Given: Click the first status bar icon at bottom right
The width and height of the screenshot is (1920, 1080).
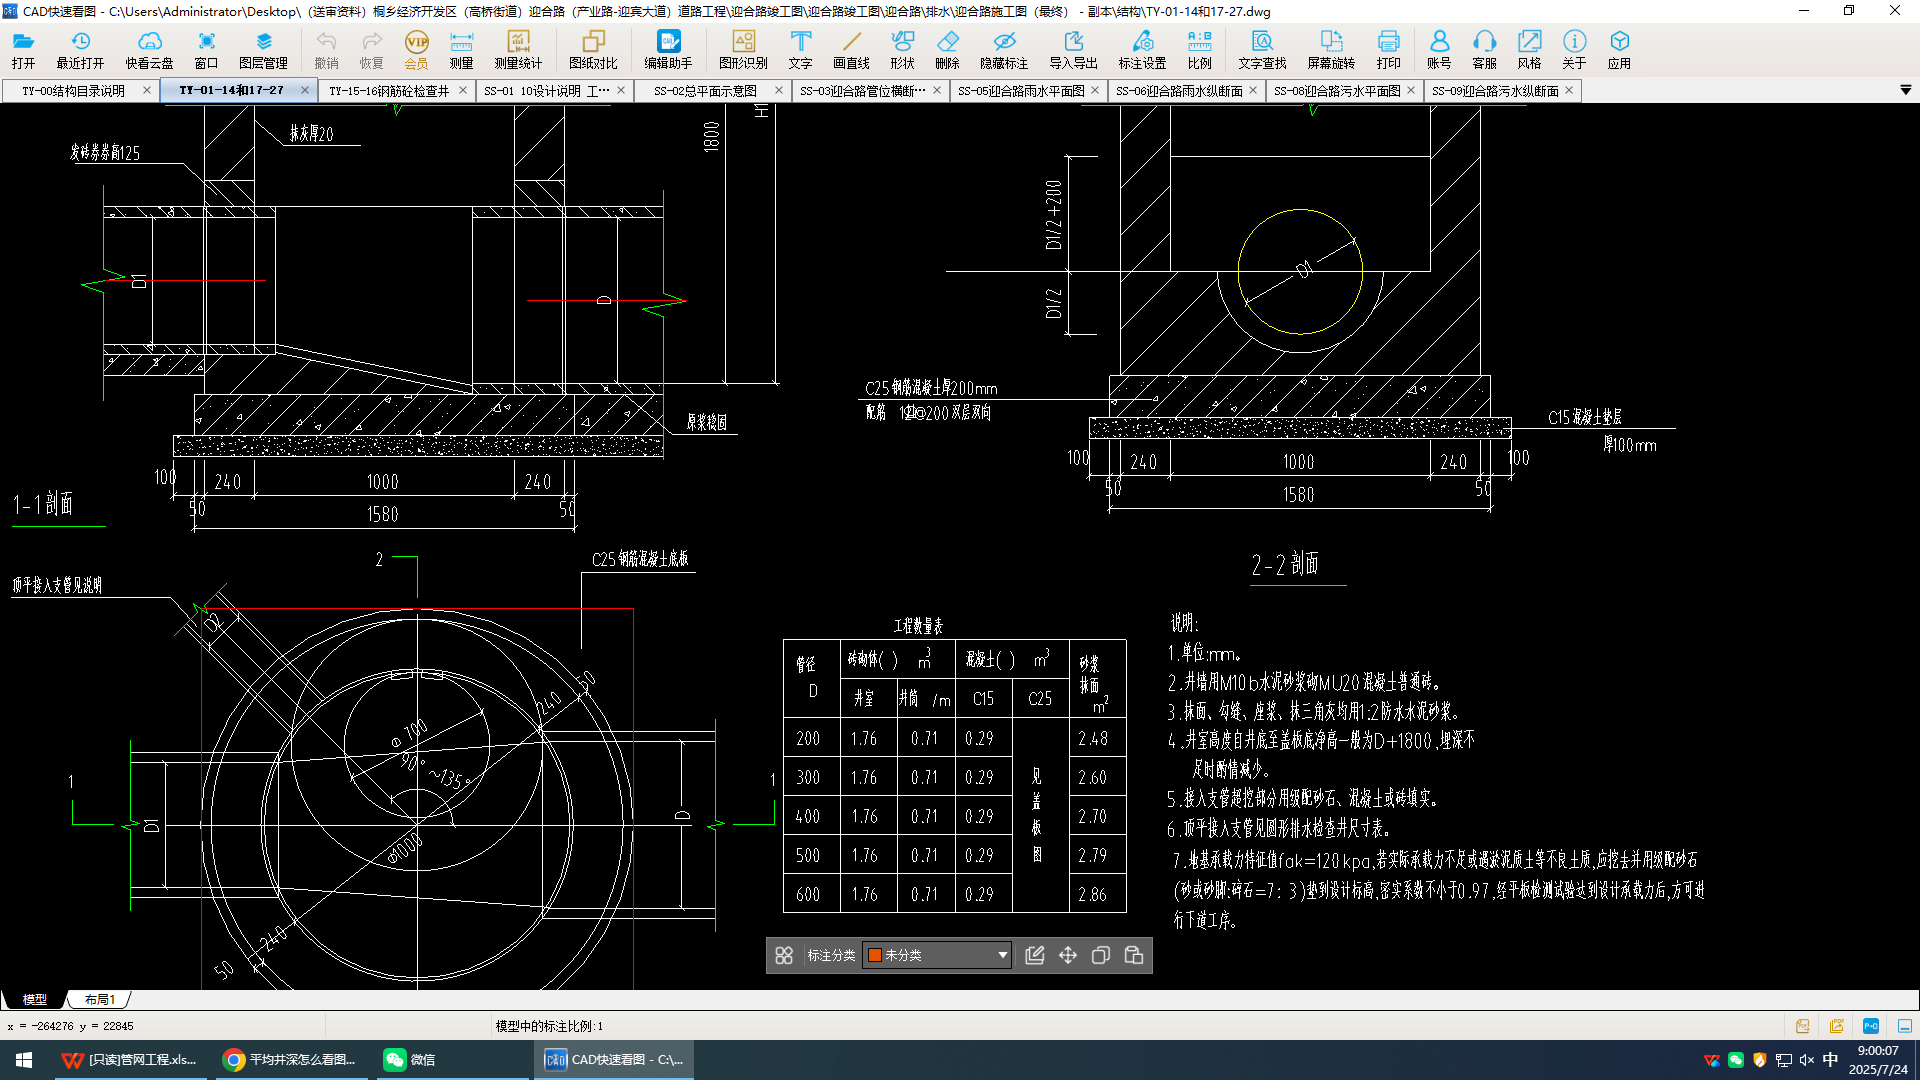Looking at the screenshot, I should [x=1803, y=1026].
